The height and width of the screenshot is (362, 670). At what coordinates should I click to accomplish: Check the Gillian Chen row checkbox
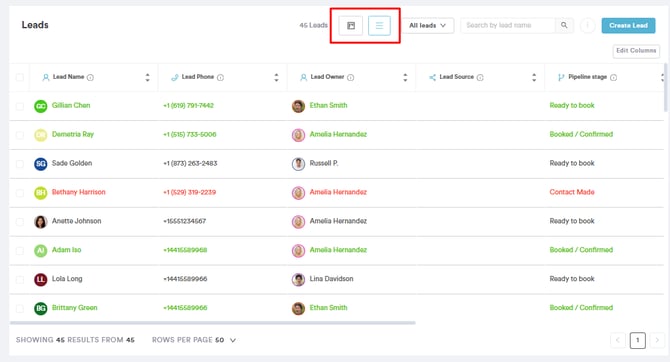20,106
